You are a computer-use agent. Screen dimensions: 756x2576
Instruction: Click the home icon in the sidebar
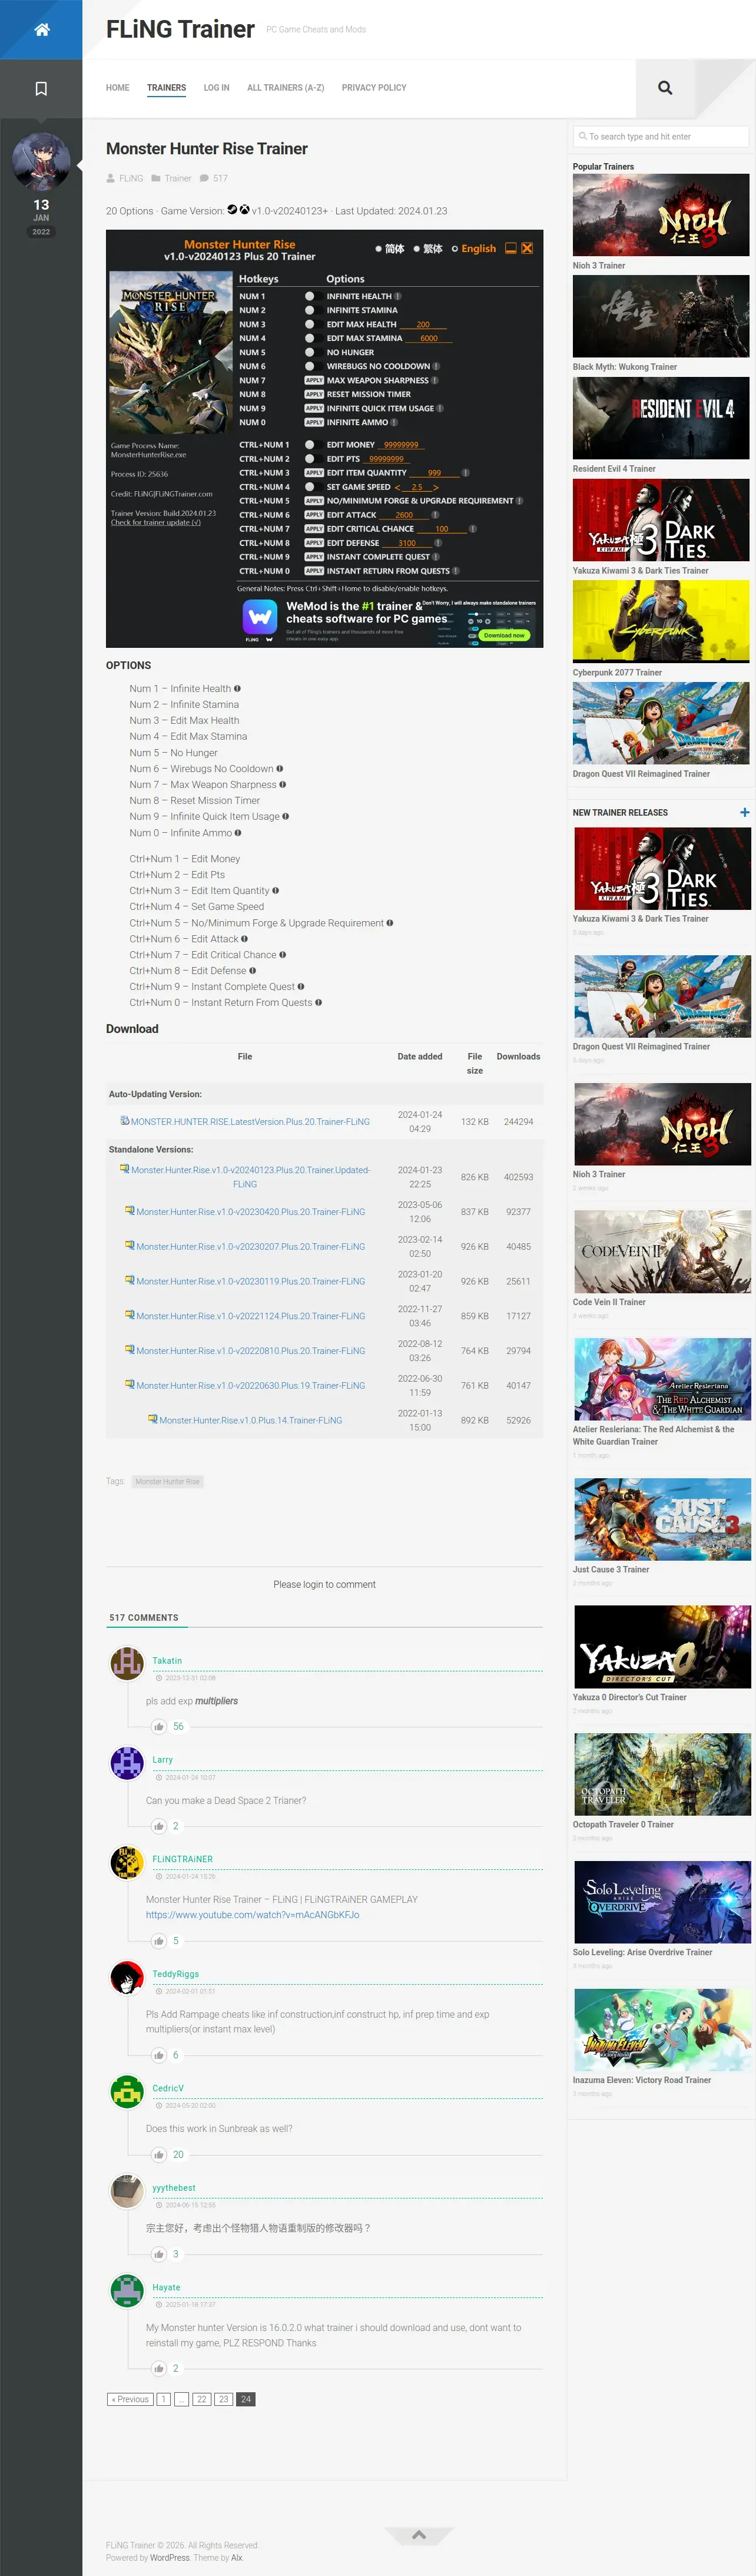(x=41, y=30)
